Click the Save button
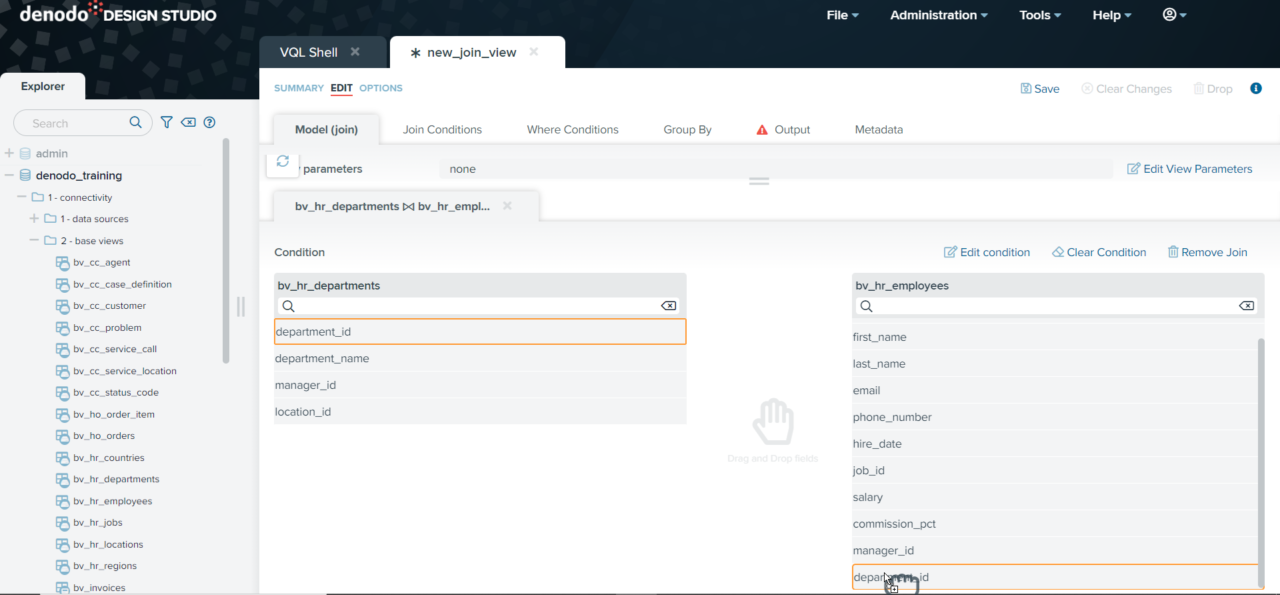This screenshot has height=595, width=1280. click(x=1040, y=89)
